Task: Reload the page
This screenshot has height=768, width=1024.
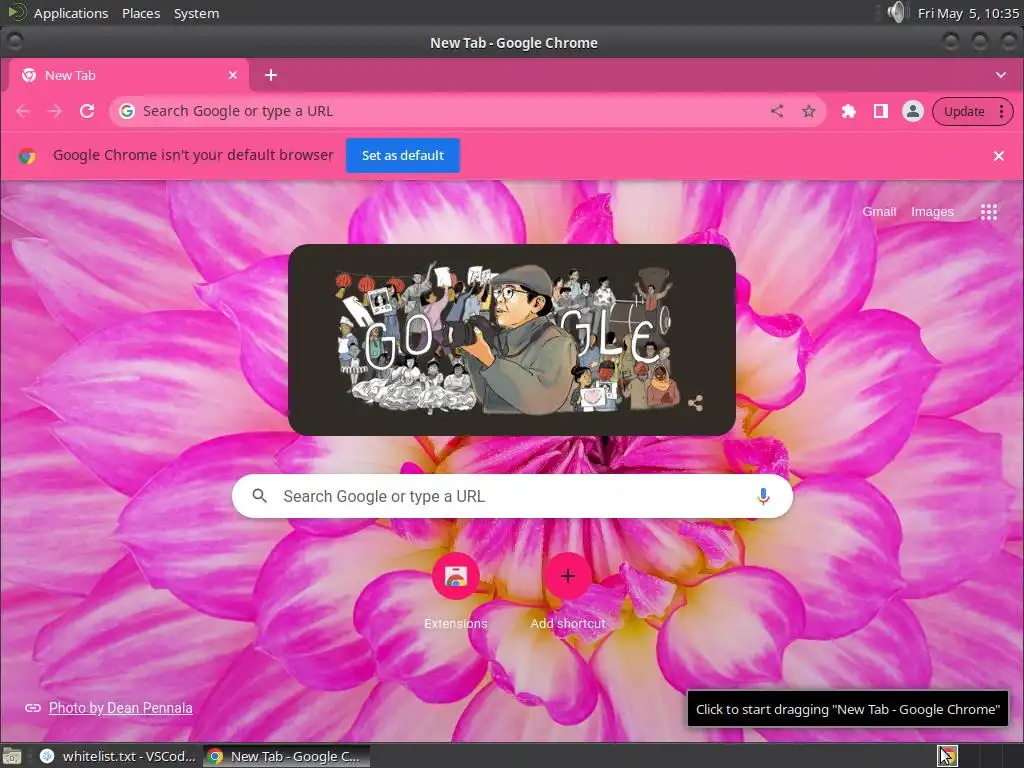Action: [87, 111]
